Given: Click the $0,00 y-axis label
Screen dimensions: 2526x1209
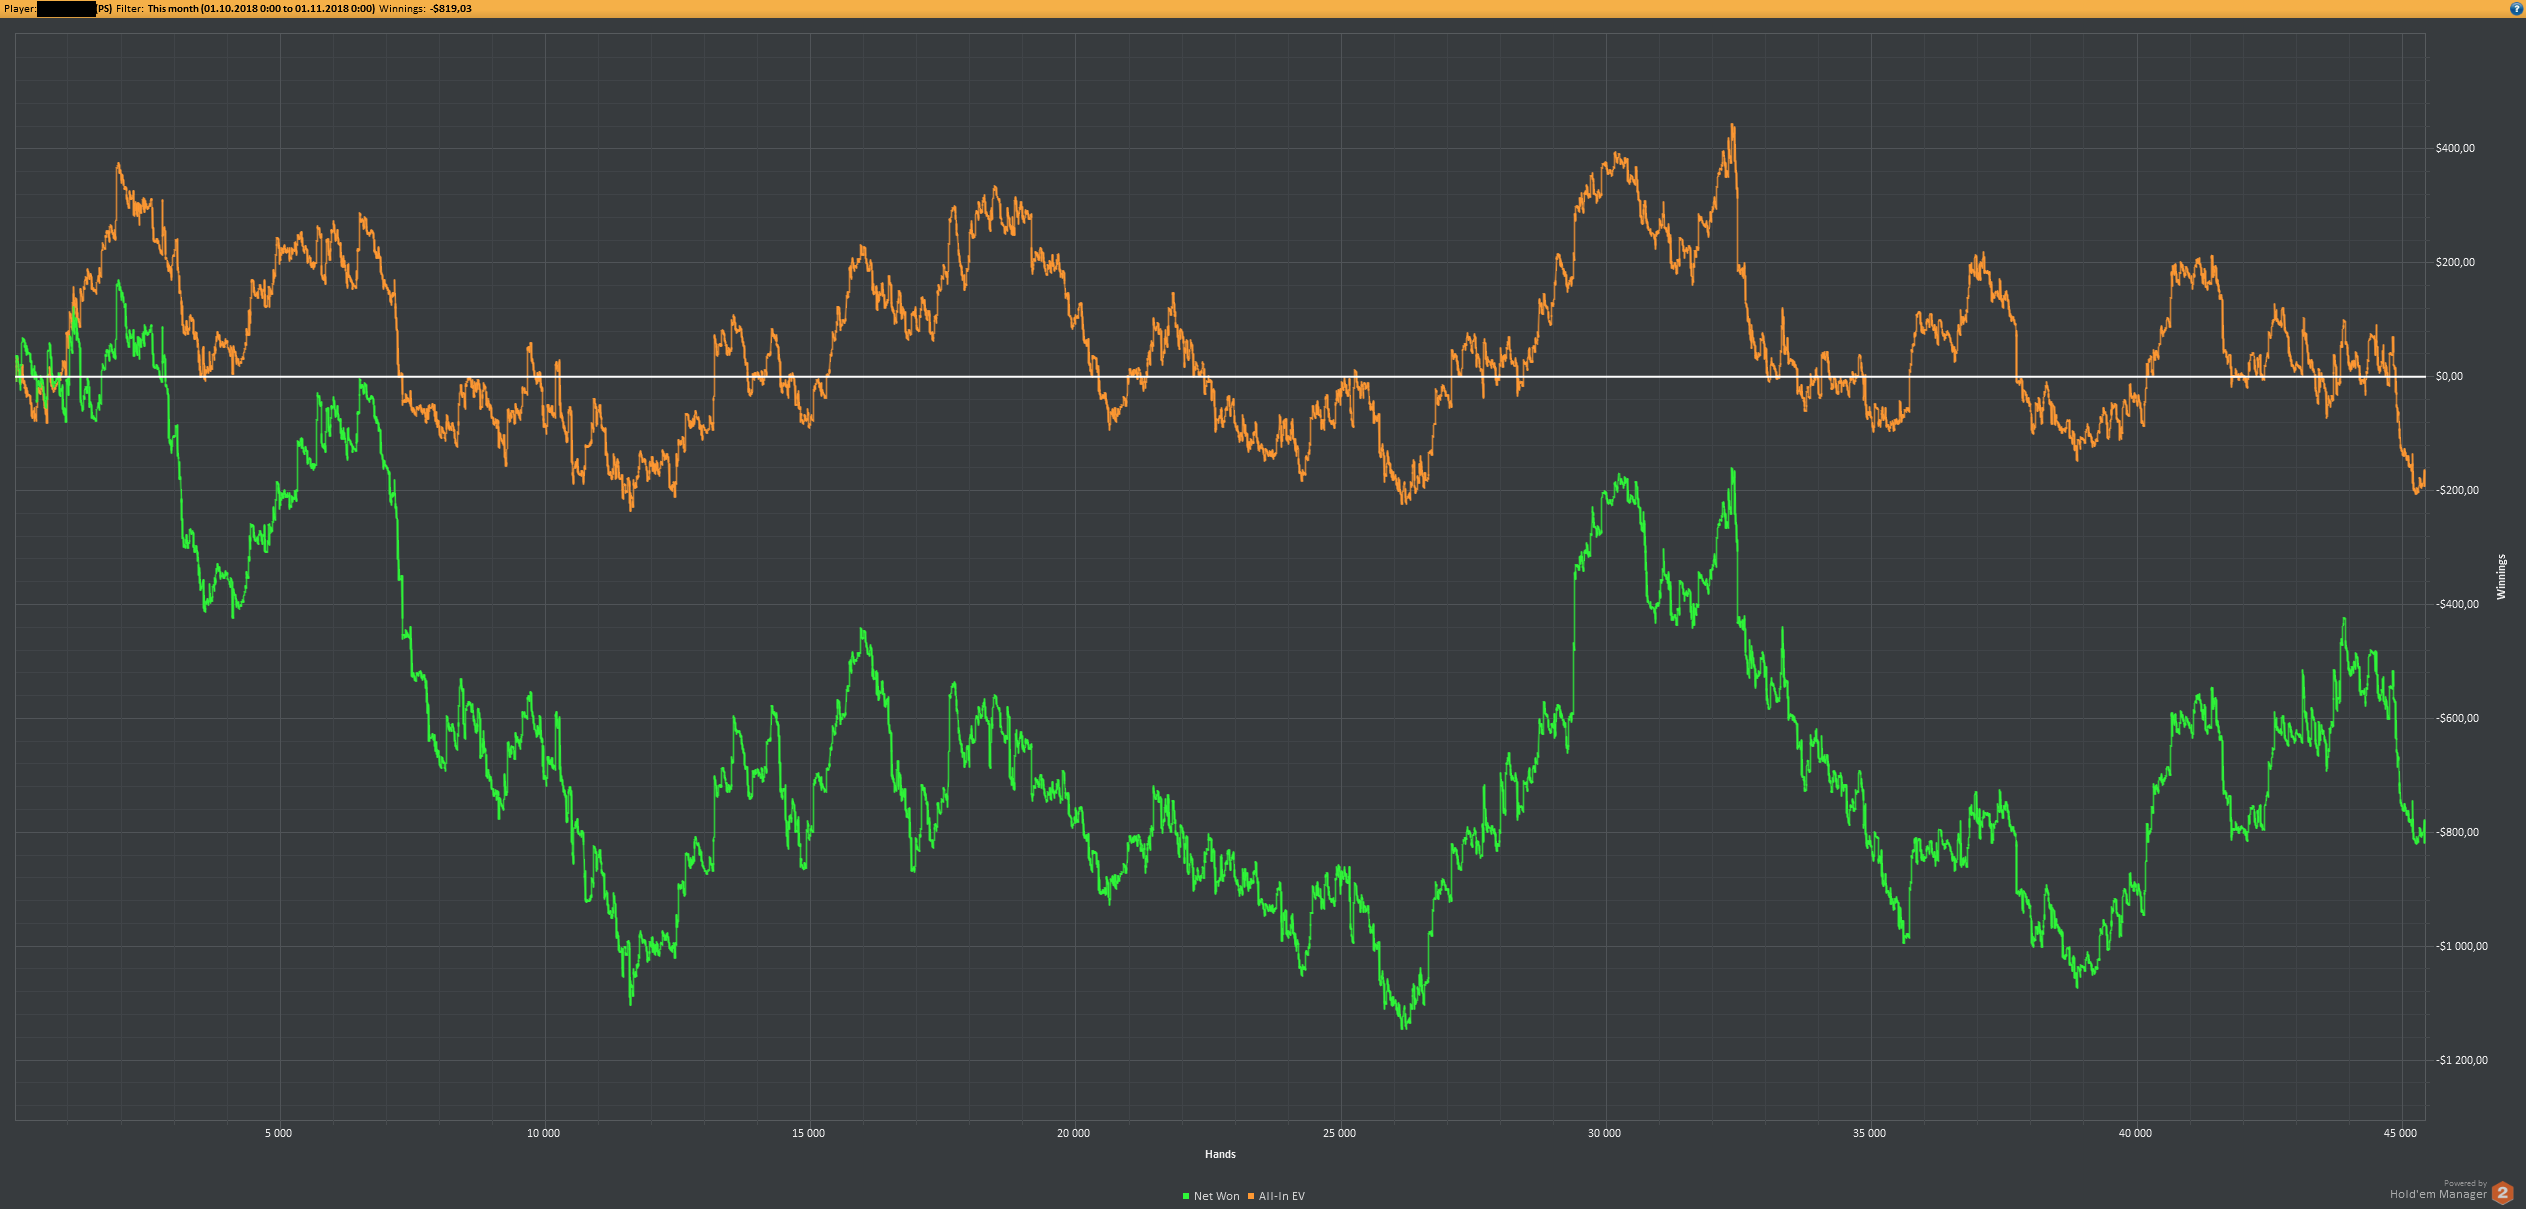Looking at the screenshot, I should coord(2449,377).
